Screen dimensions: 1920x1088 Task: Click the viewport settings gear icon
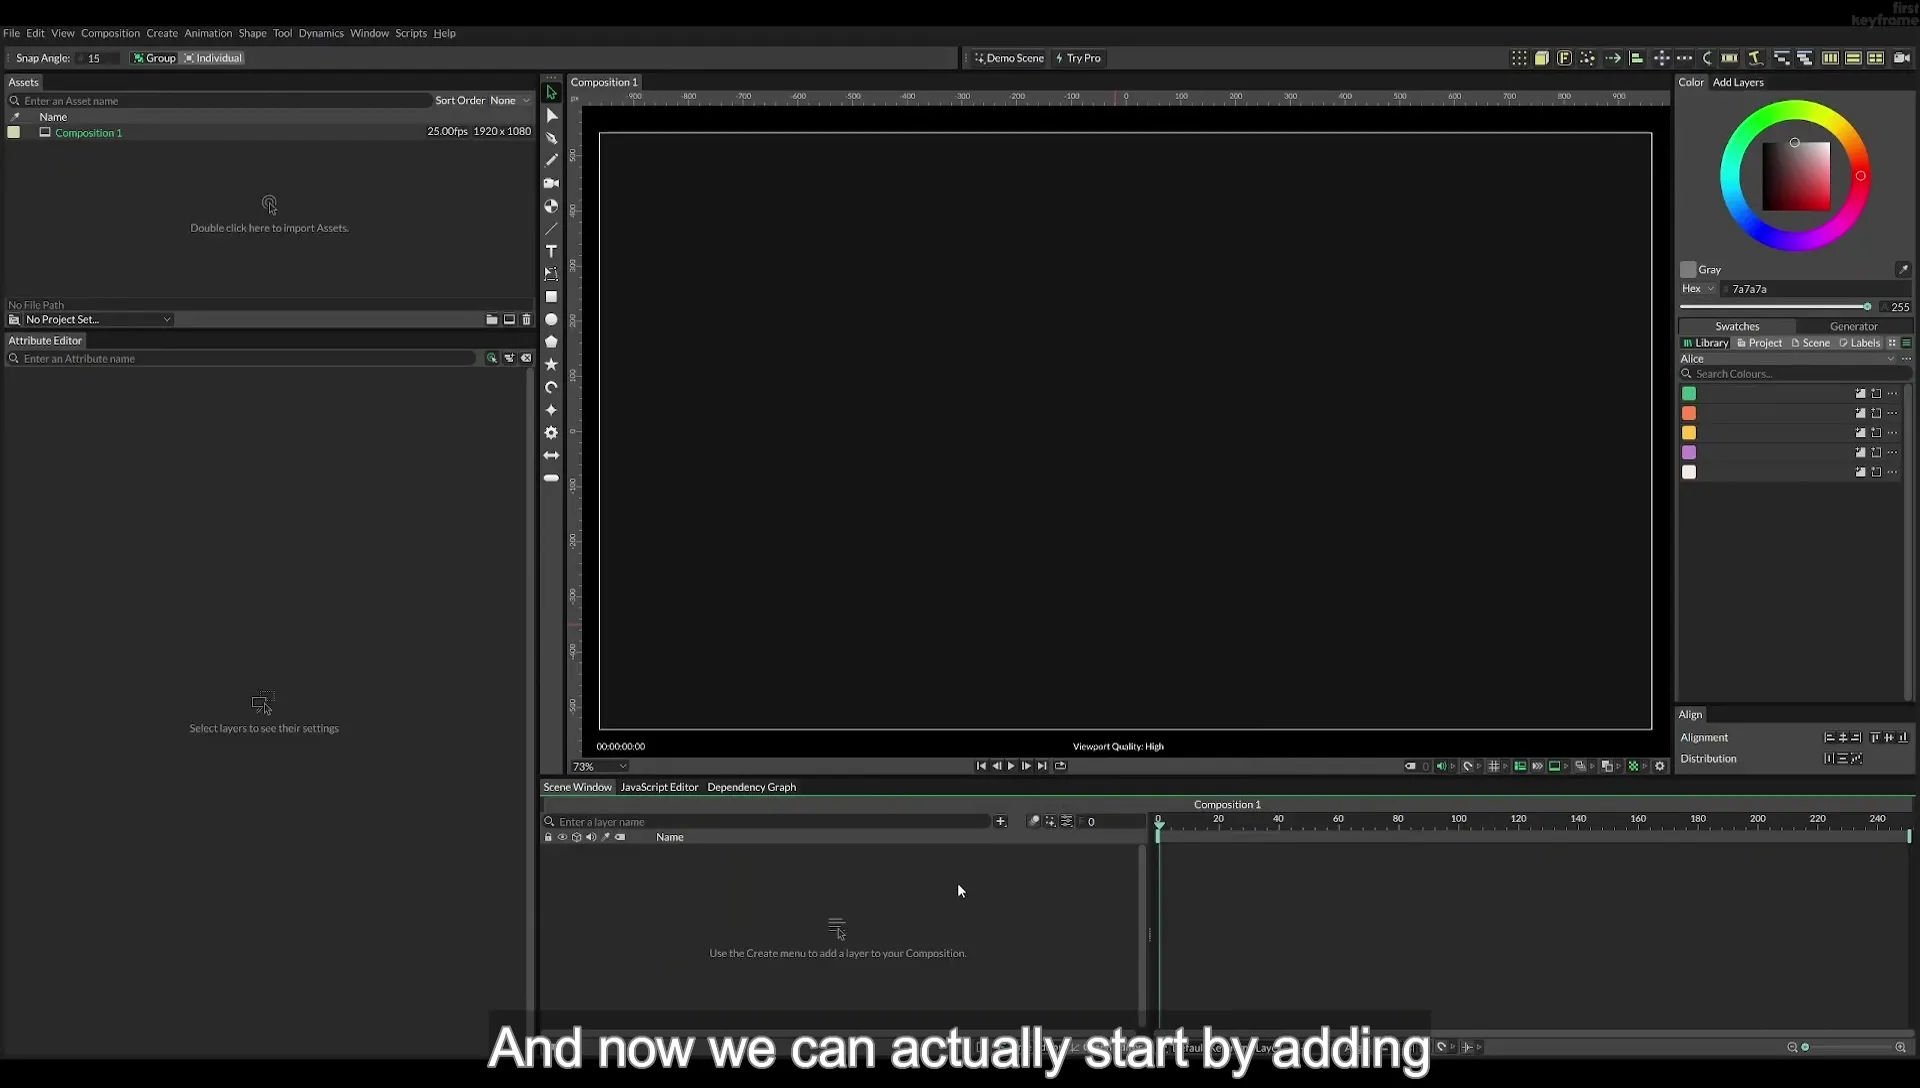pos(1660,766)
